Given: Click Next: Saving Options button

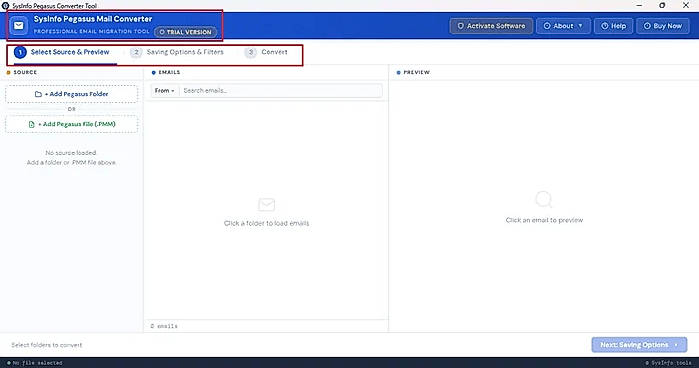Looking at the screenshot, I should tap(639, 345).
